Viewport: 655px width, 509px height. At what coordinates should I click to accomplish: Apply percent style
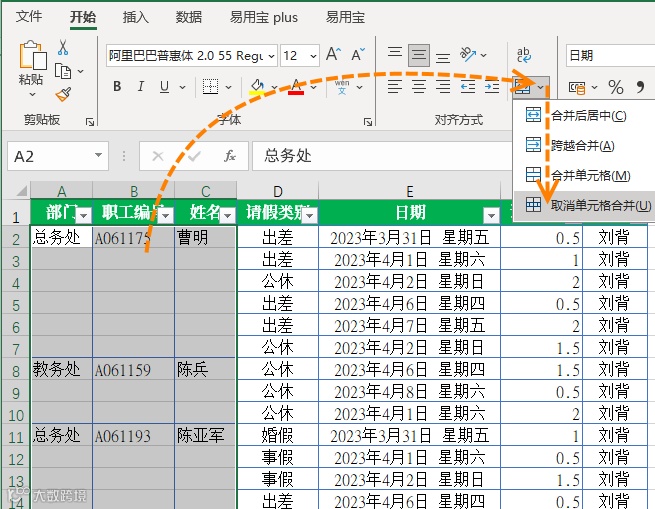coord(616,87)
